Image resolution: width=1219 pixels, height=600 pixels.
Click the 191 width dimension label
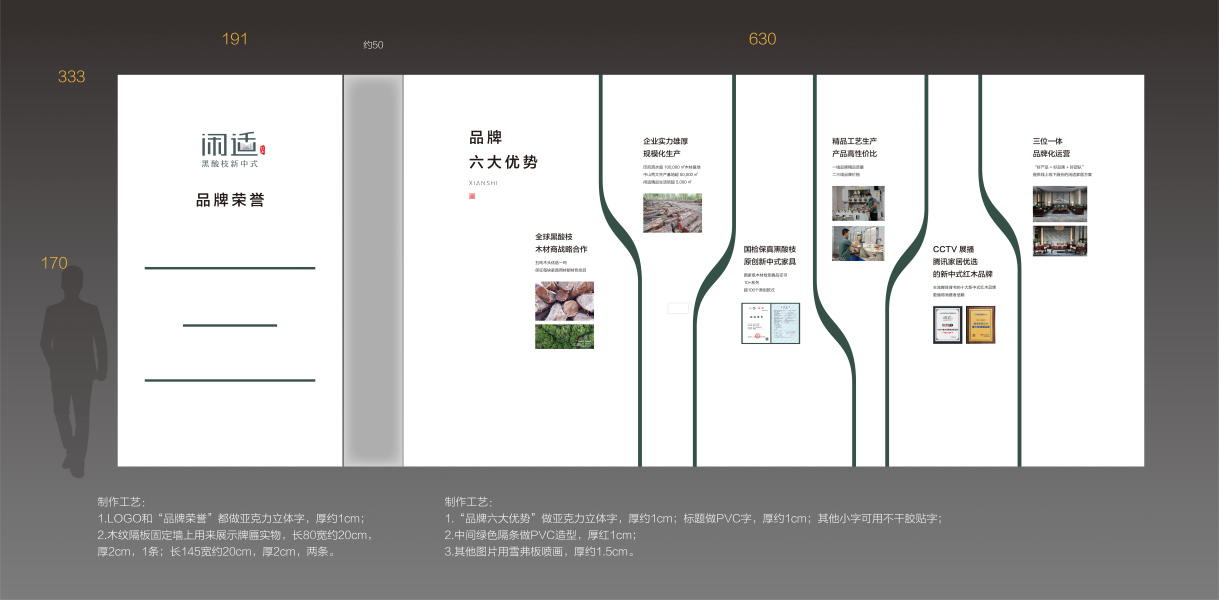click(x=234, y=39)
